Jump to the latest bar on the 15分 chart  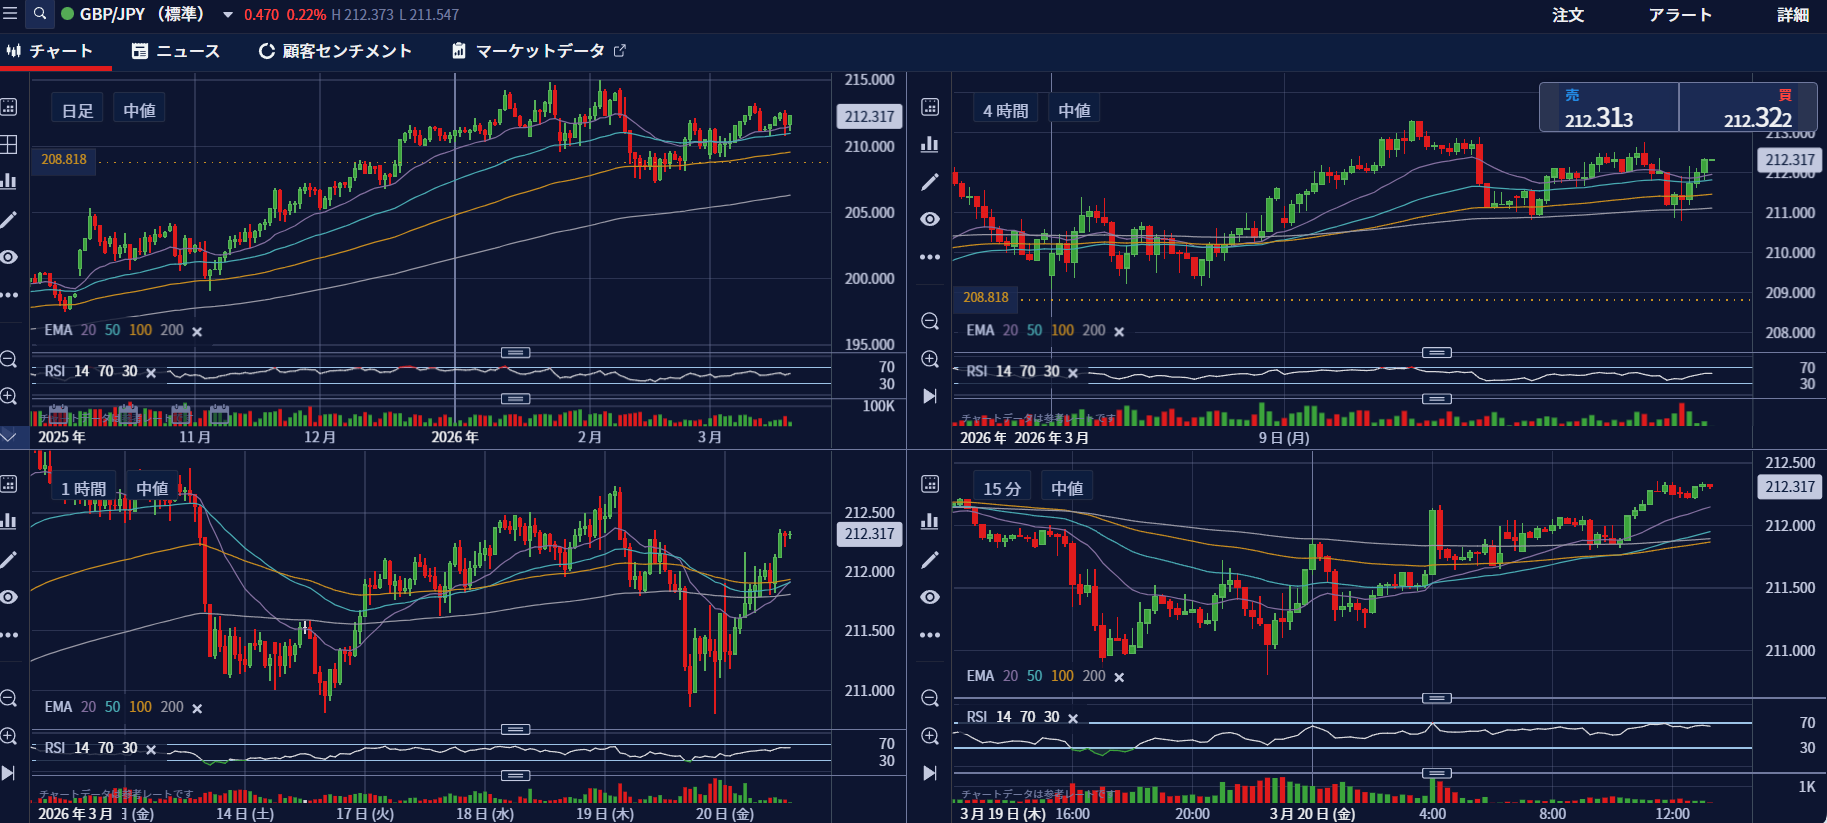pyautogui.click(x=930, y=773)
